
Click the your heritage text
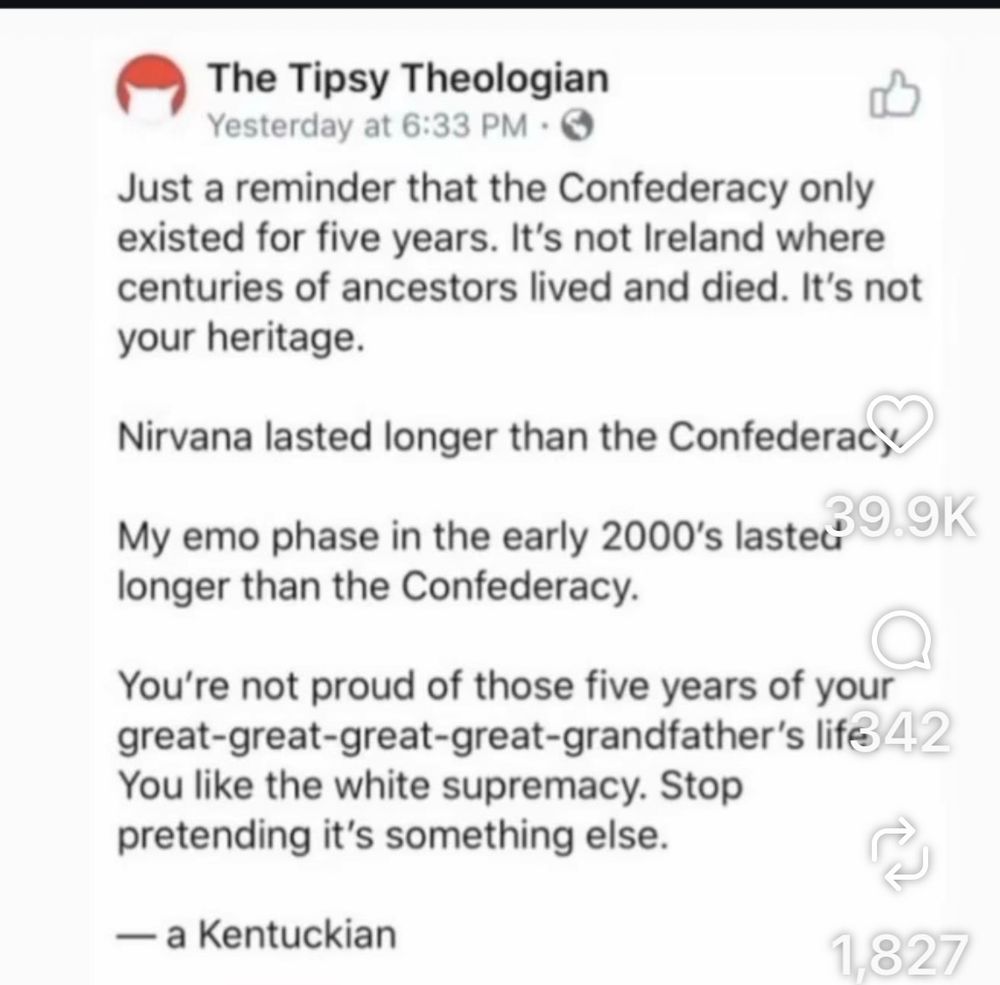tap(241, 337)
